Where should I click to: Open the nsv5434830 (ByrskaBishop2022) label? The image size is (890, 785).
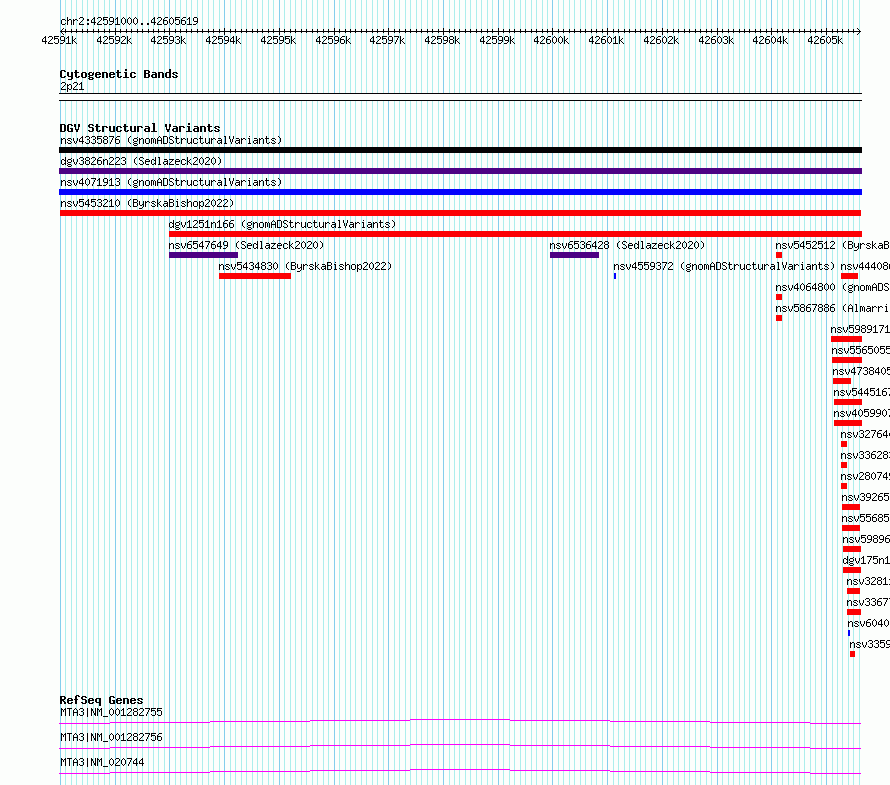coord(305,266)
